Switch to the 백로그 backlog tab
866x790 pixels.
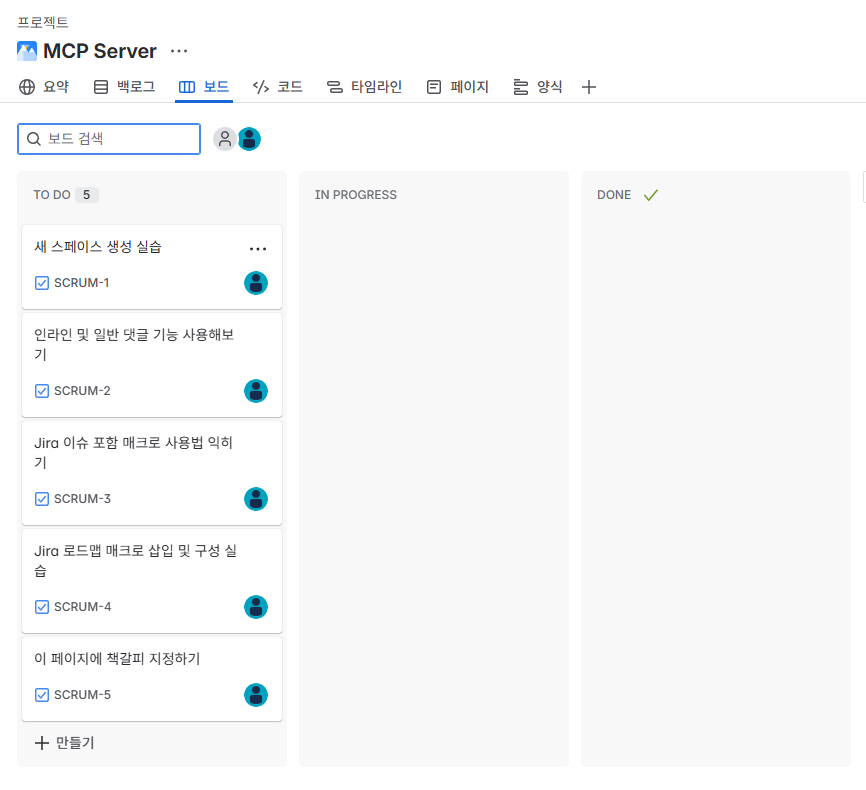pos(124,87)
